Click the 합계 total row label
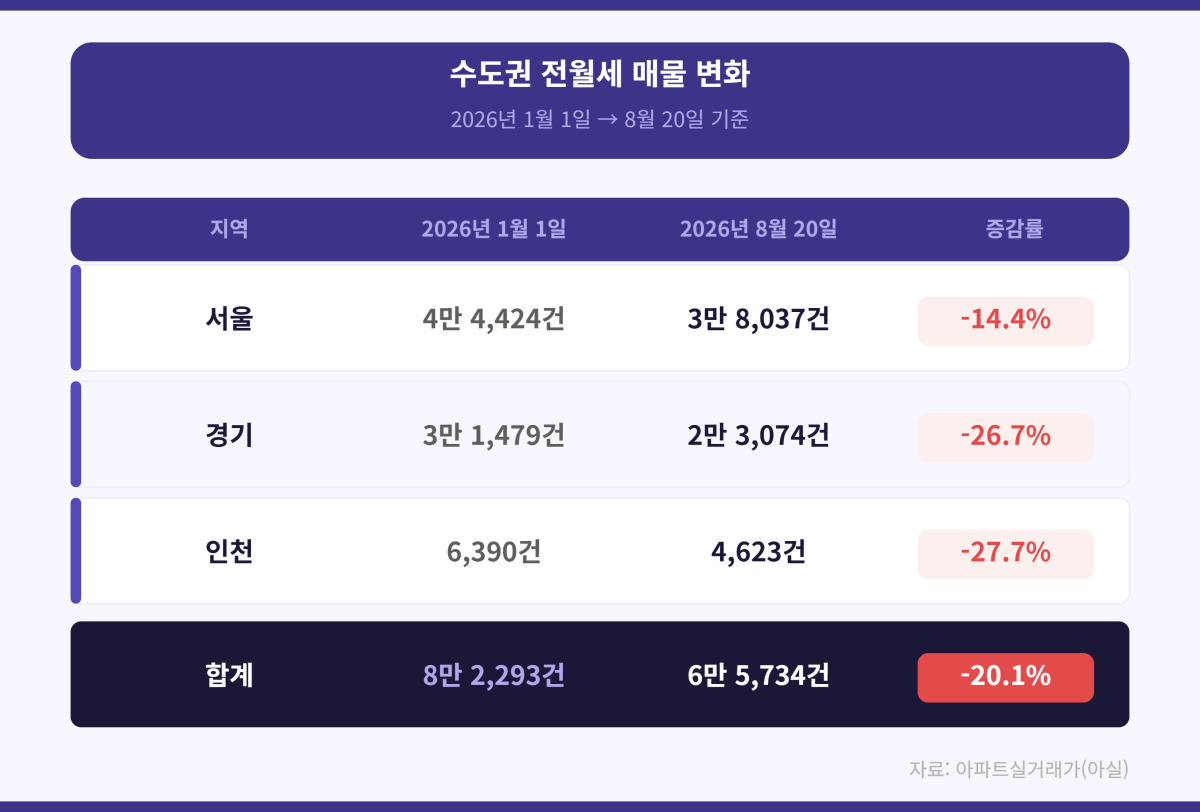The width and height of the screenshot is (1200, 812). tap(229, 675)
